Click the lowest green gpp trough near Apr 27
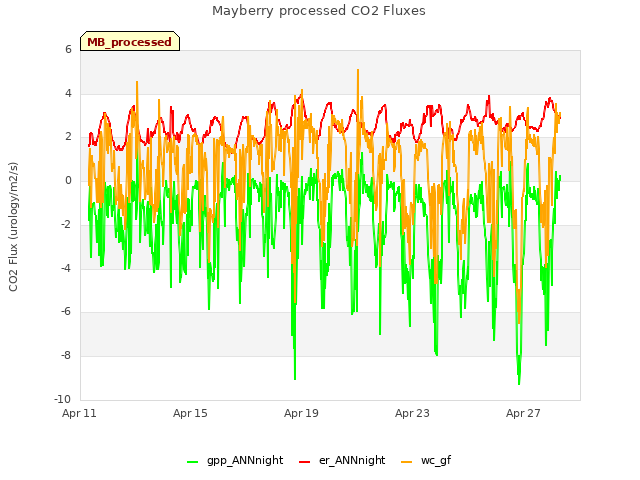The height and width of the screenshot is (480, 640). 519,383
